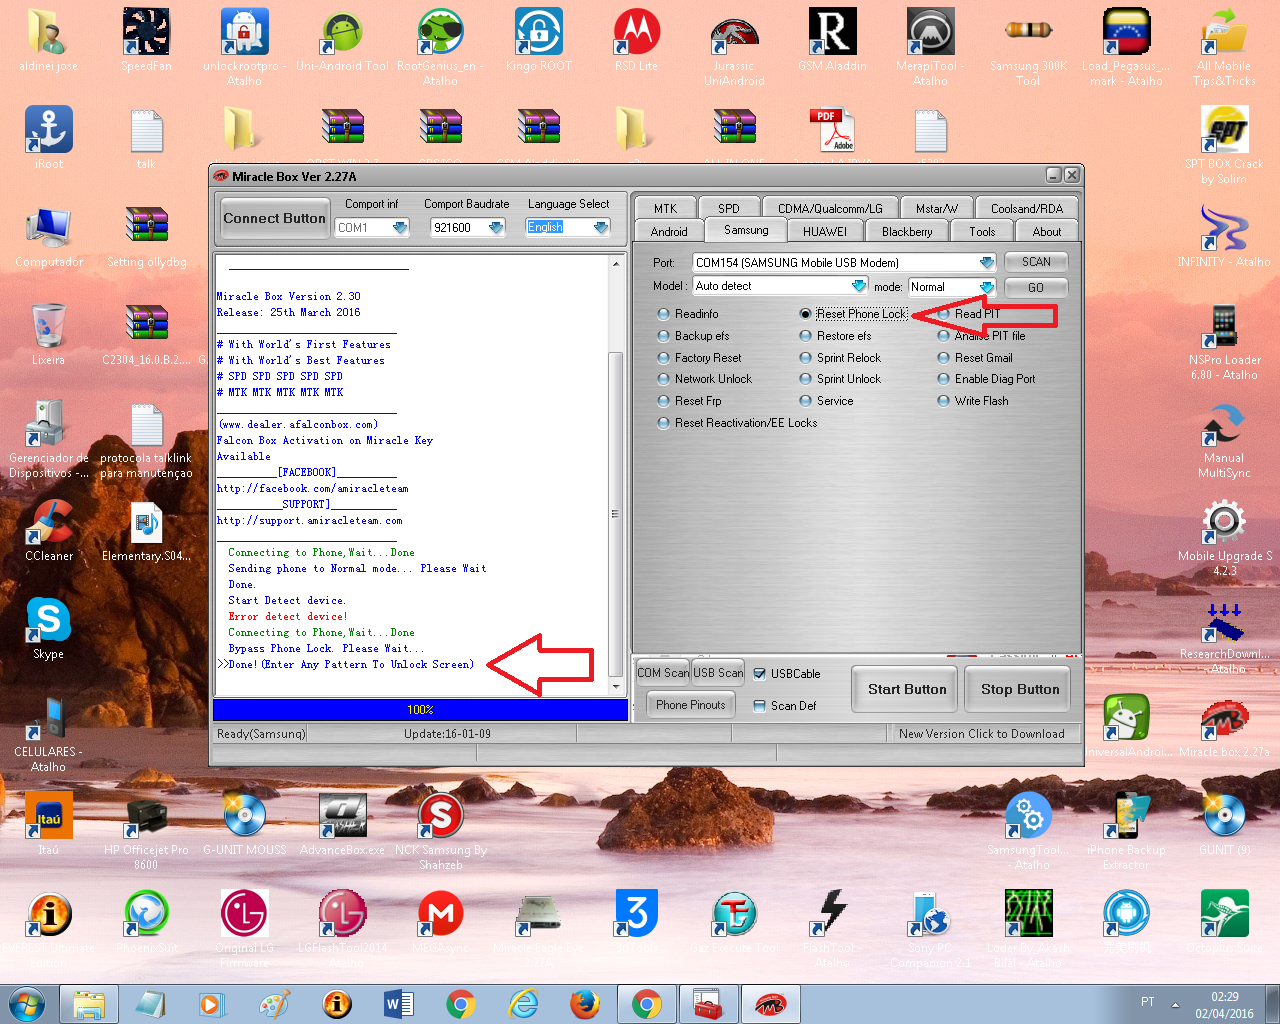Open Mobile Upgrade S desktop icon
Image resolution: width=1280 pixels, height=1024 pixels.
click(1224, 537)
